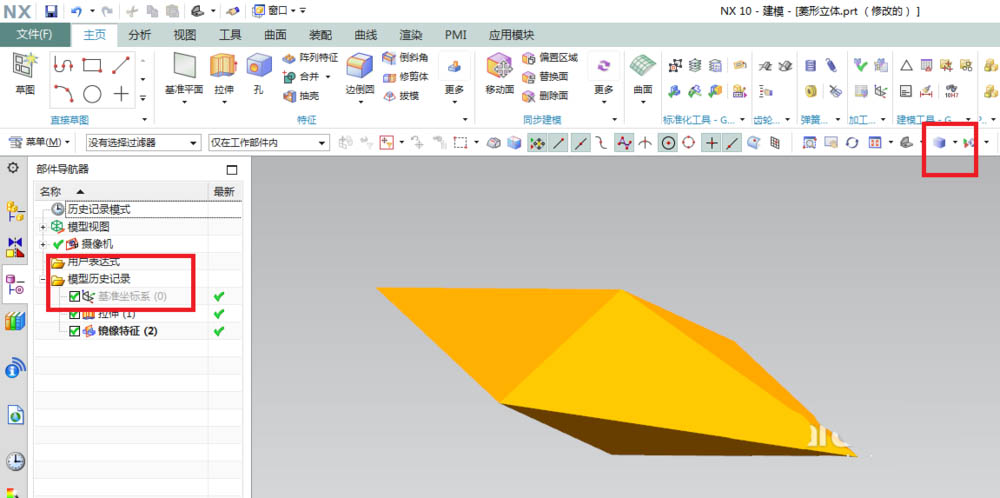Click the 倒斜角 chamfer button
1000x498 pixels.
click(405, 58)
